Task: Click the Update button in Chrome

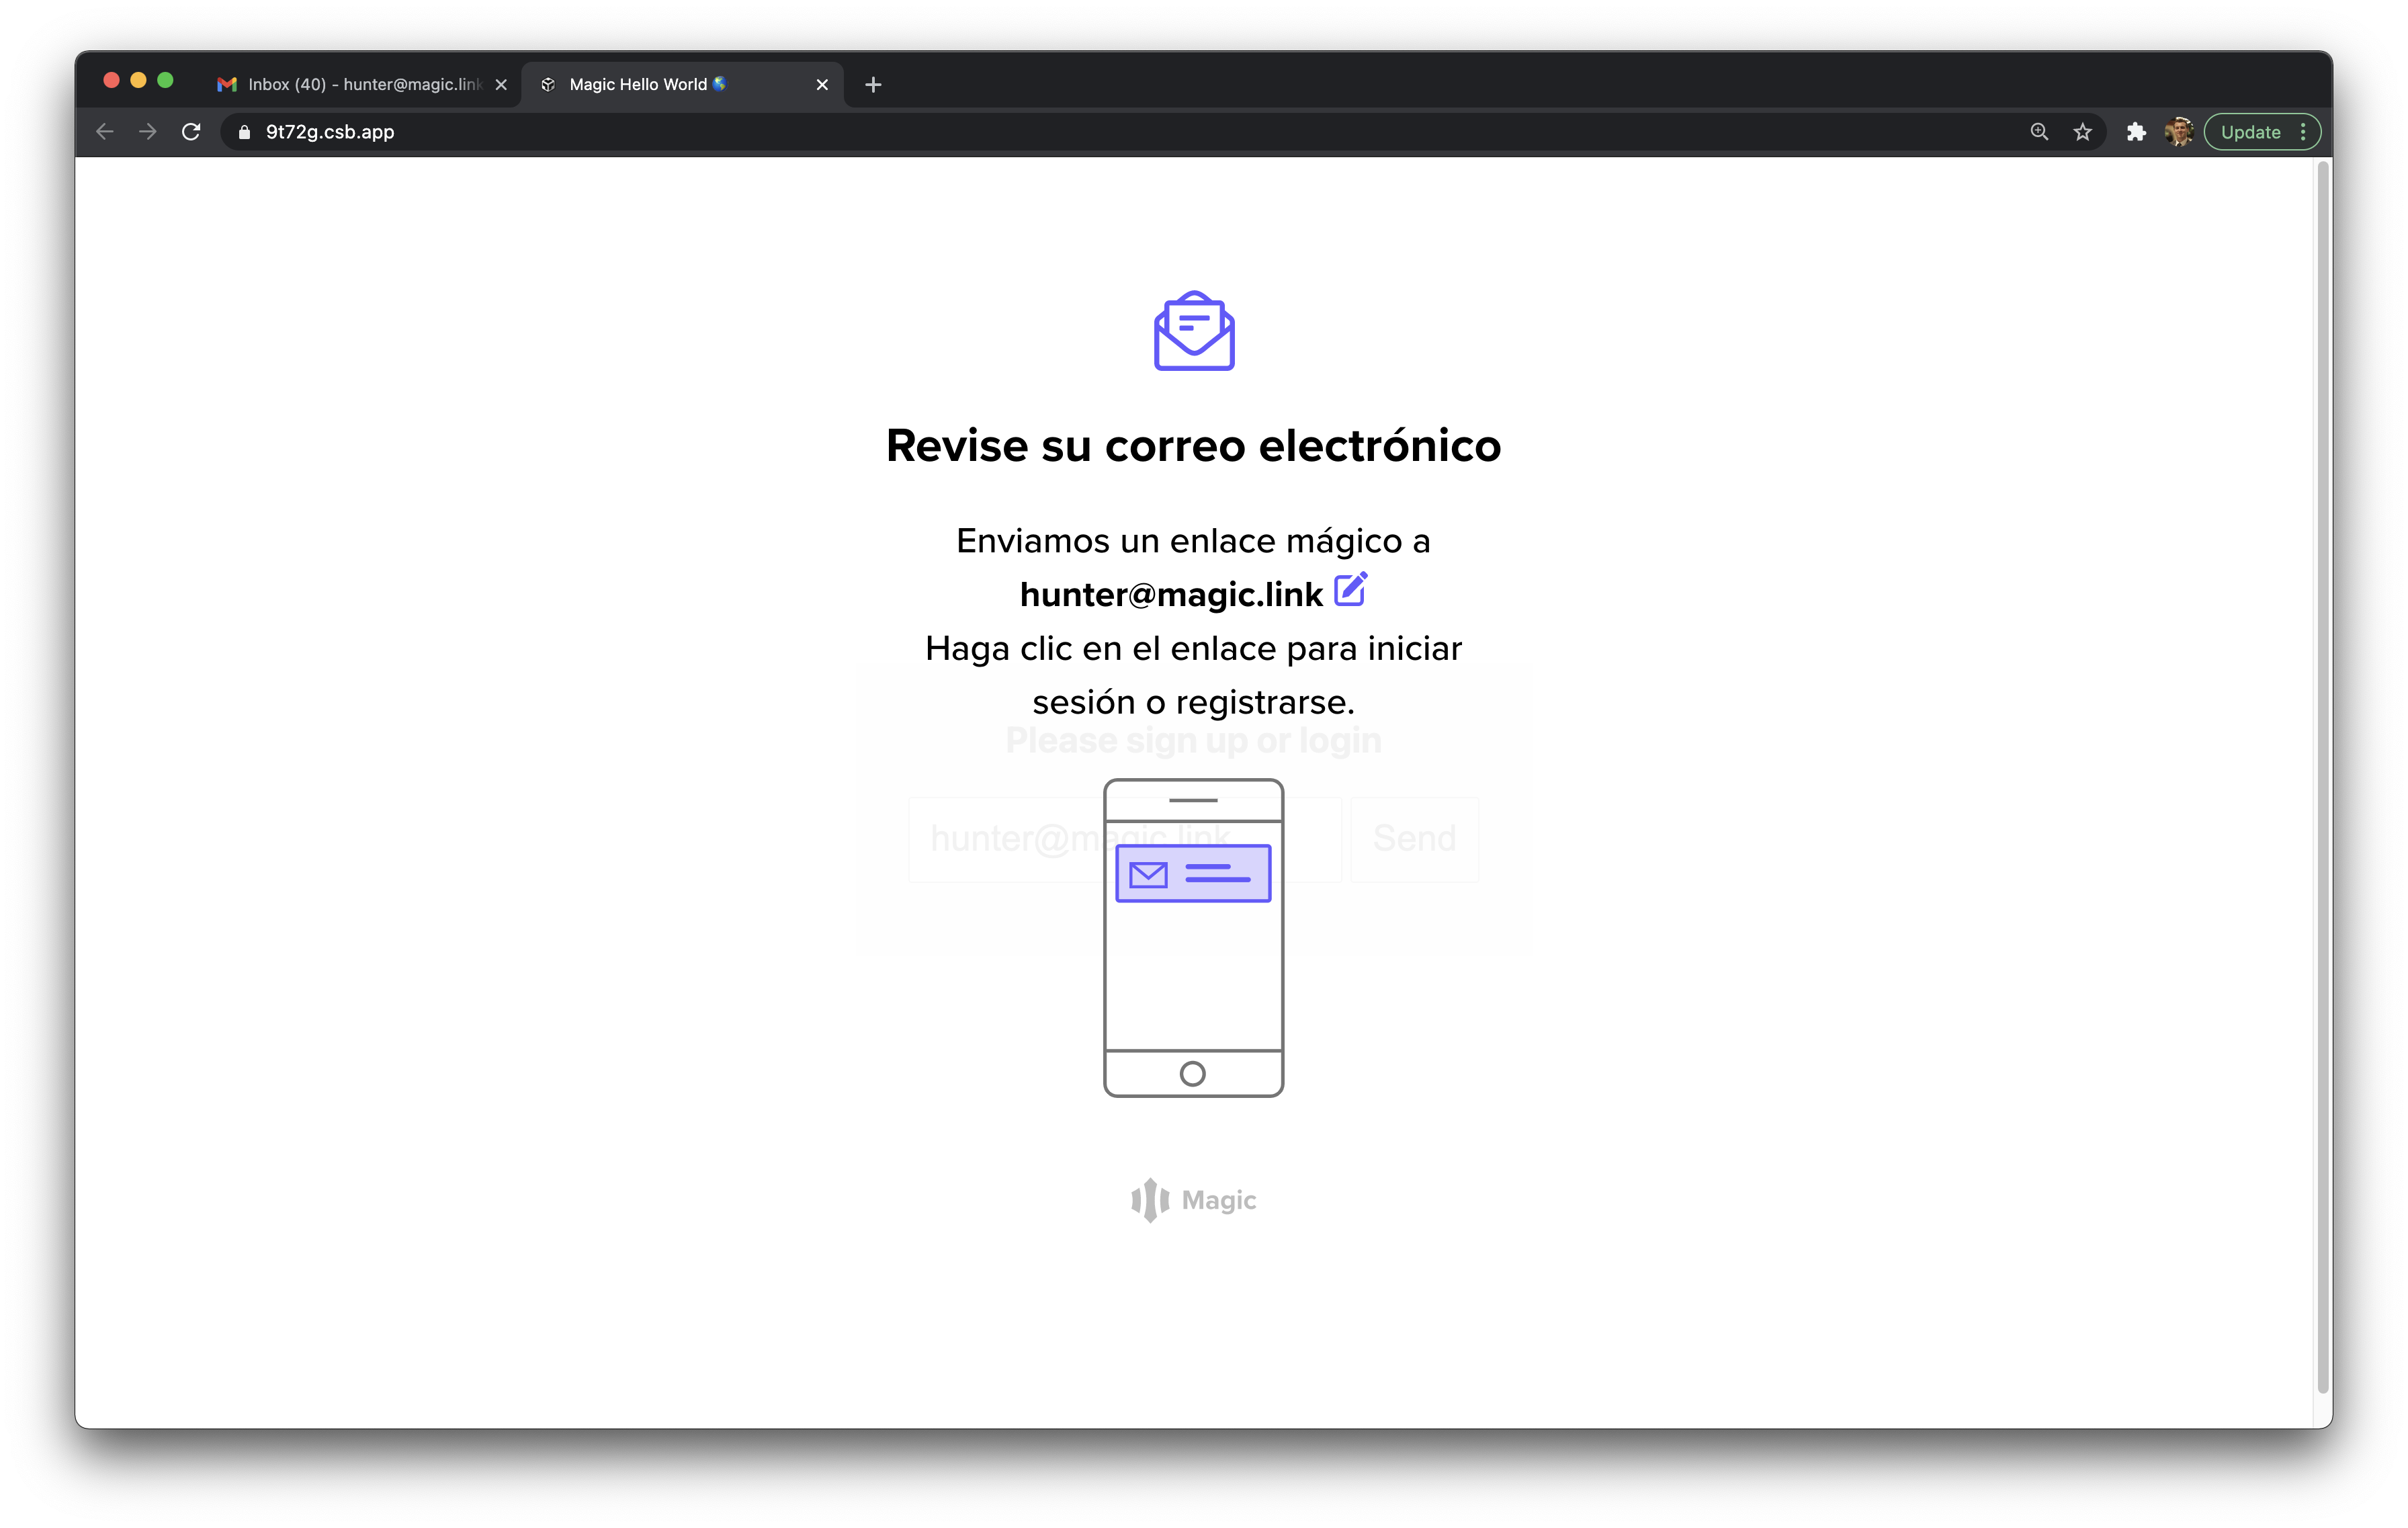Action: (x=2250, y=132)
